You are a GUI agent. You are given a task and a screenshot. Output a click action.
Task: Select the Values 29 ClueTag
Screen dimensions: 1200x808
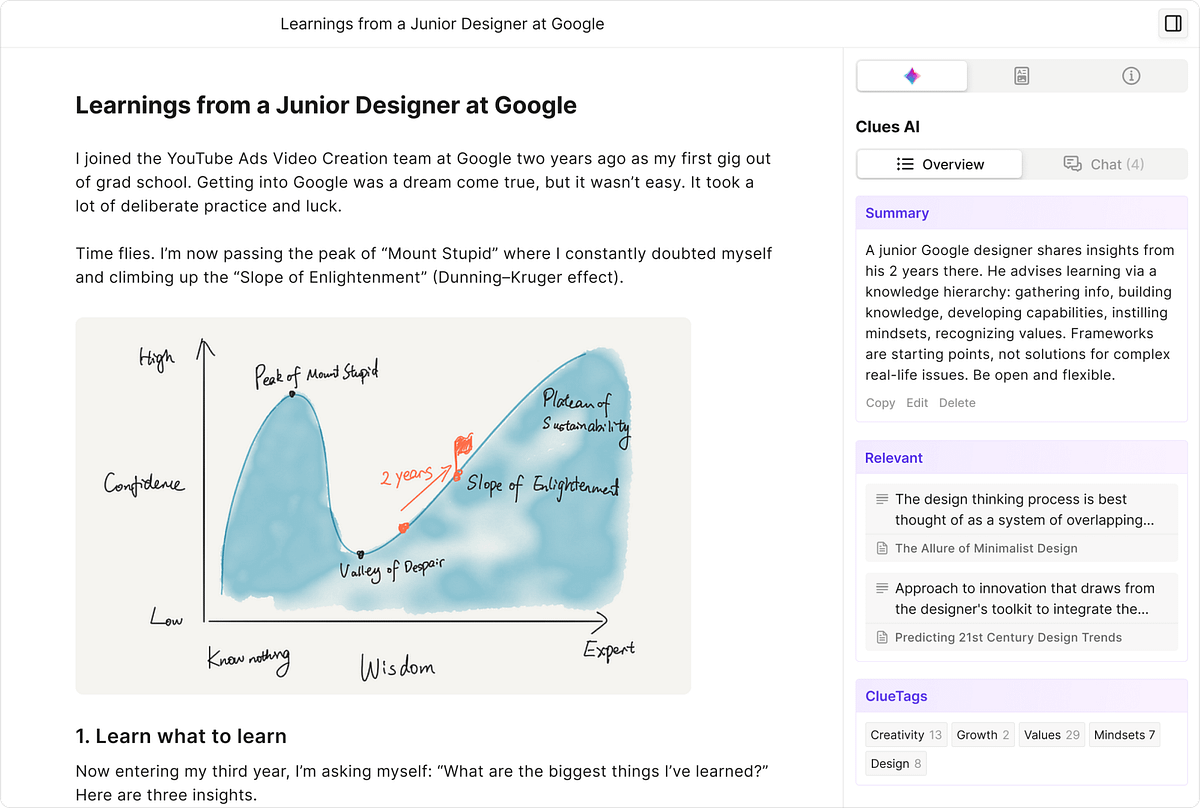1051,734
